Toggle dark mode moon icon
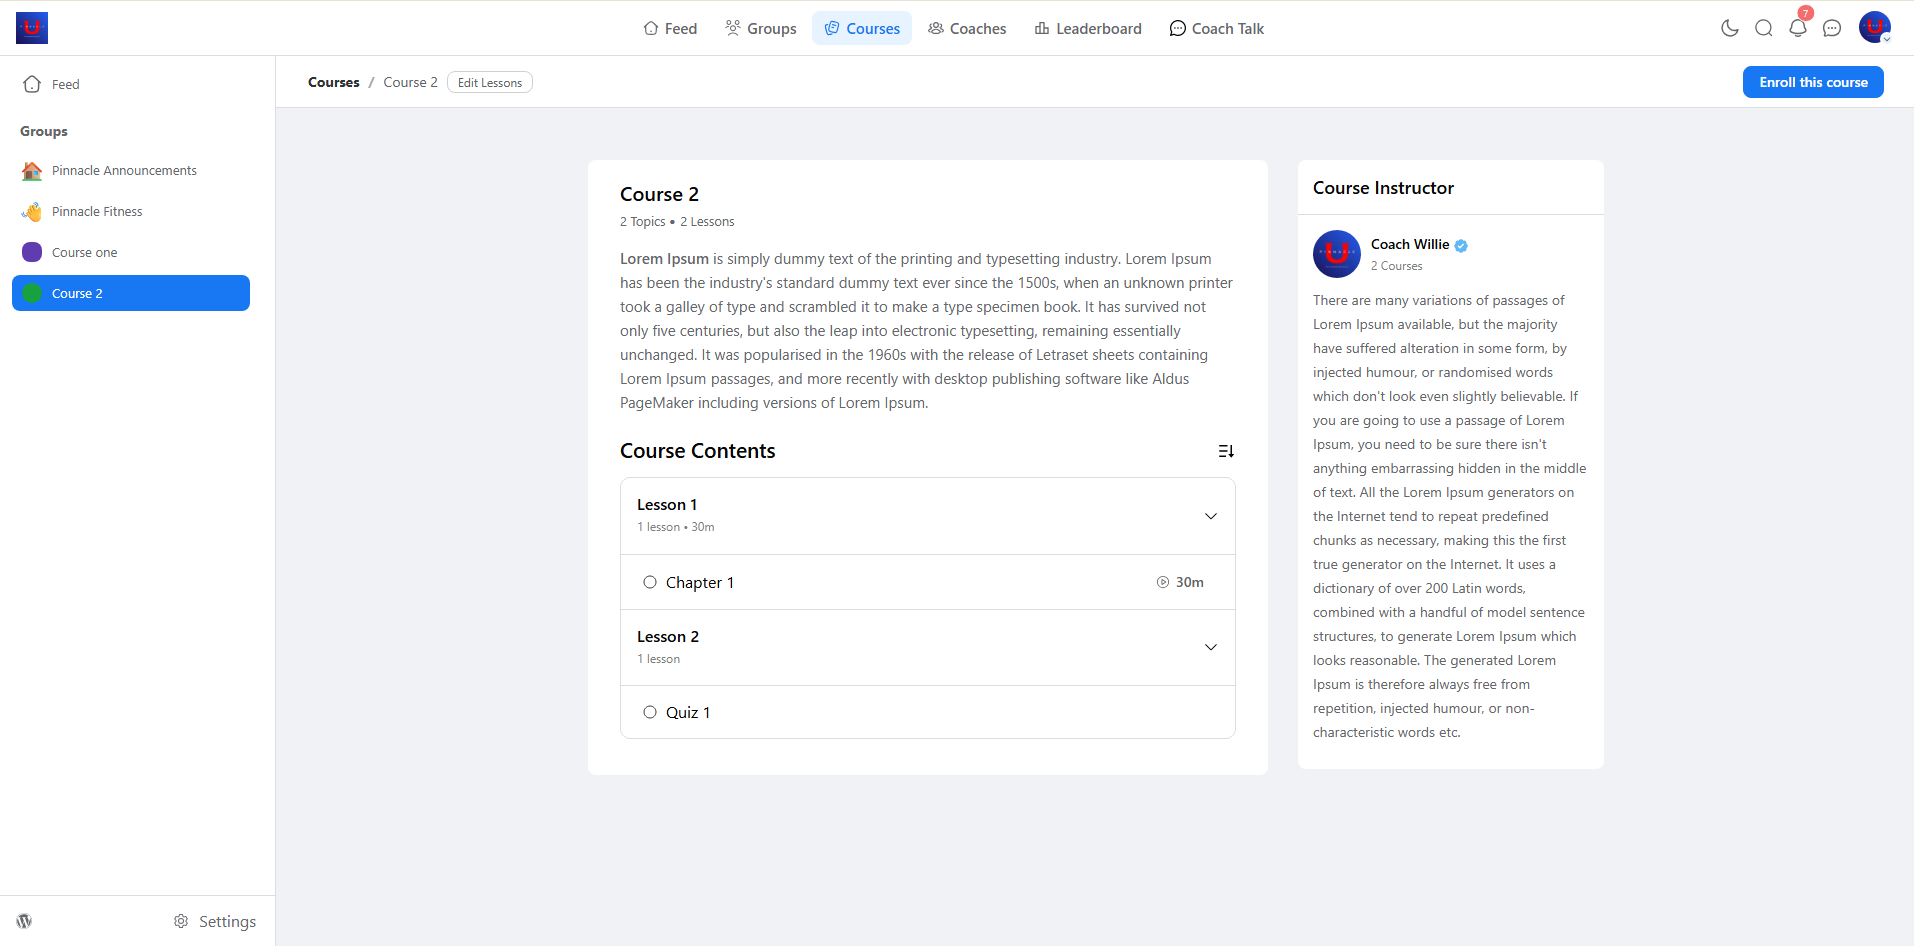This screenshot has height=946, width=1914. 1729,28
